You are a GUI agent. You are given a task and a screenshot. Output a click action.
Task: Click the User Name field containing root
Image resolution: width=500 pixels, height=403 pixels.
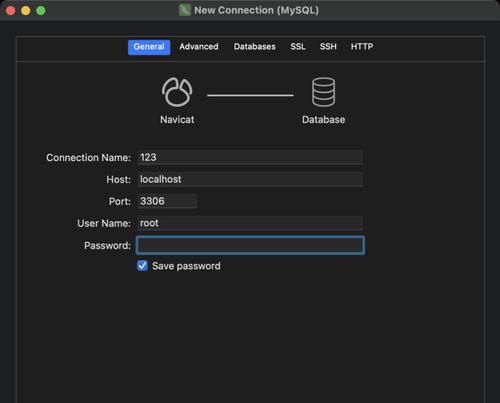250,223
